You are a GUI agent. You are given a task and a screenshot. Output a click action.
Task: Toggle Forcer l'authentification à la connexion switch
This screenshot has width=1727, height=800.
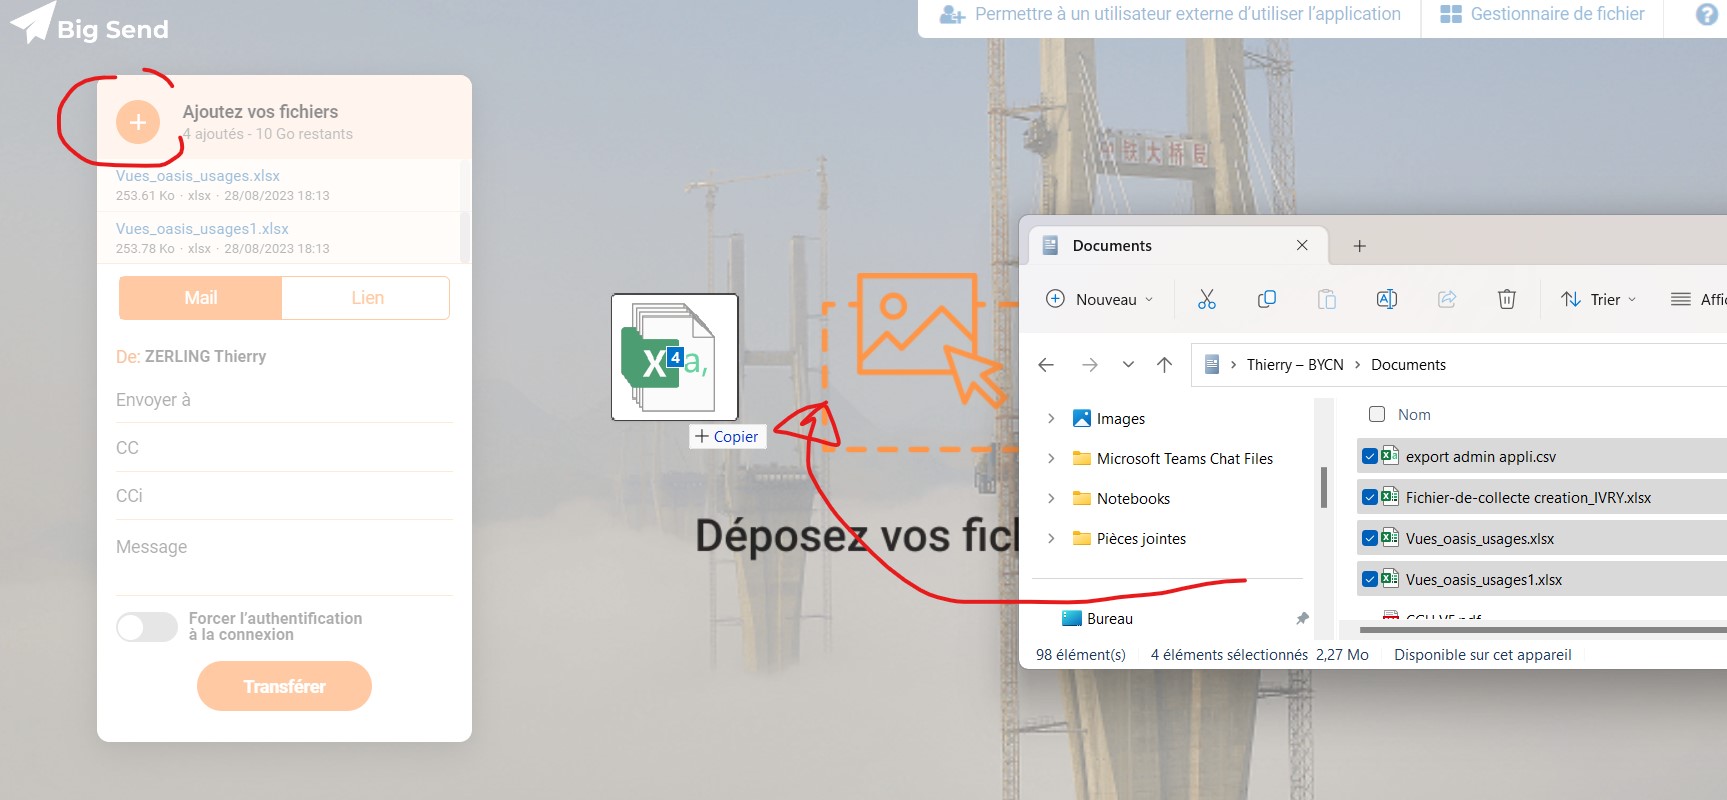pos(147,627)
